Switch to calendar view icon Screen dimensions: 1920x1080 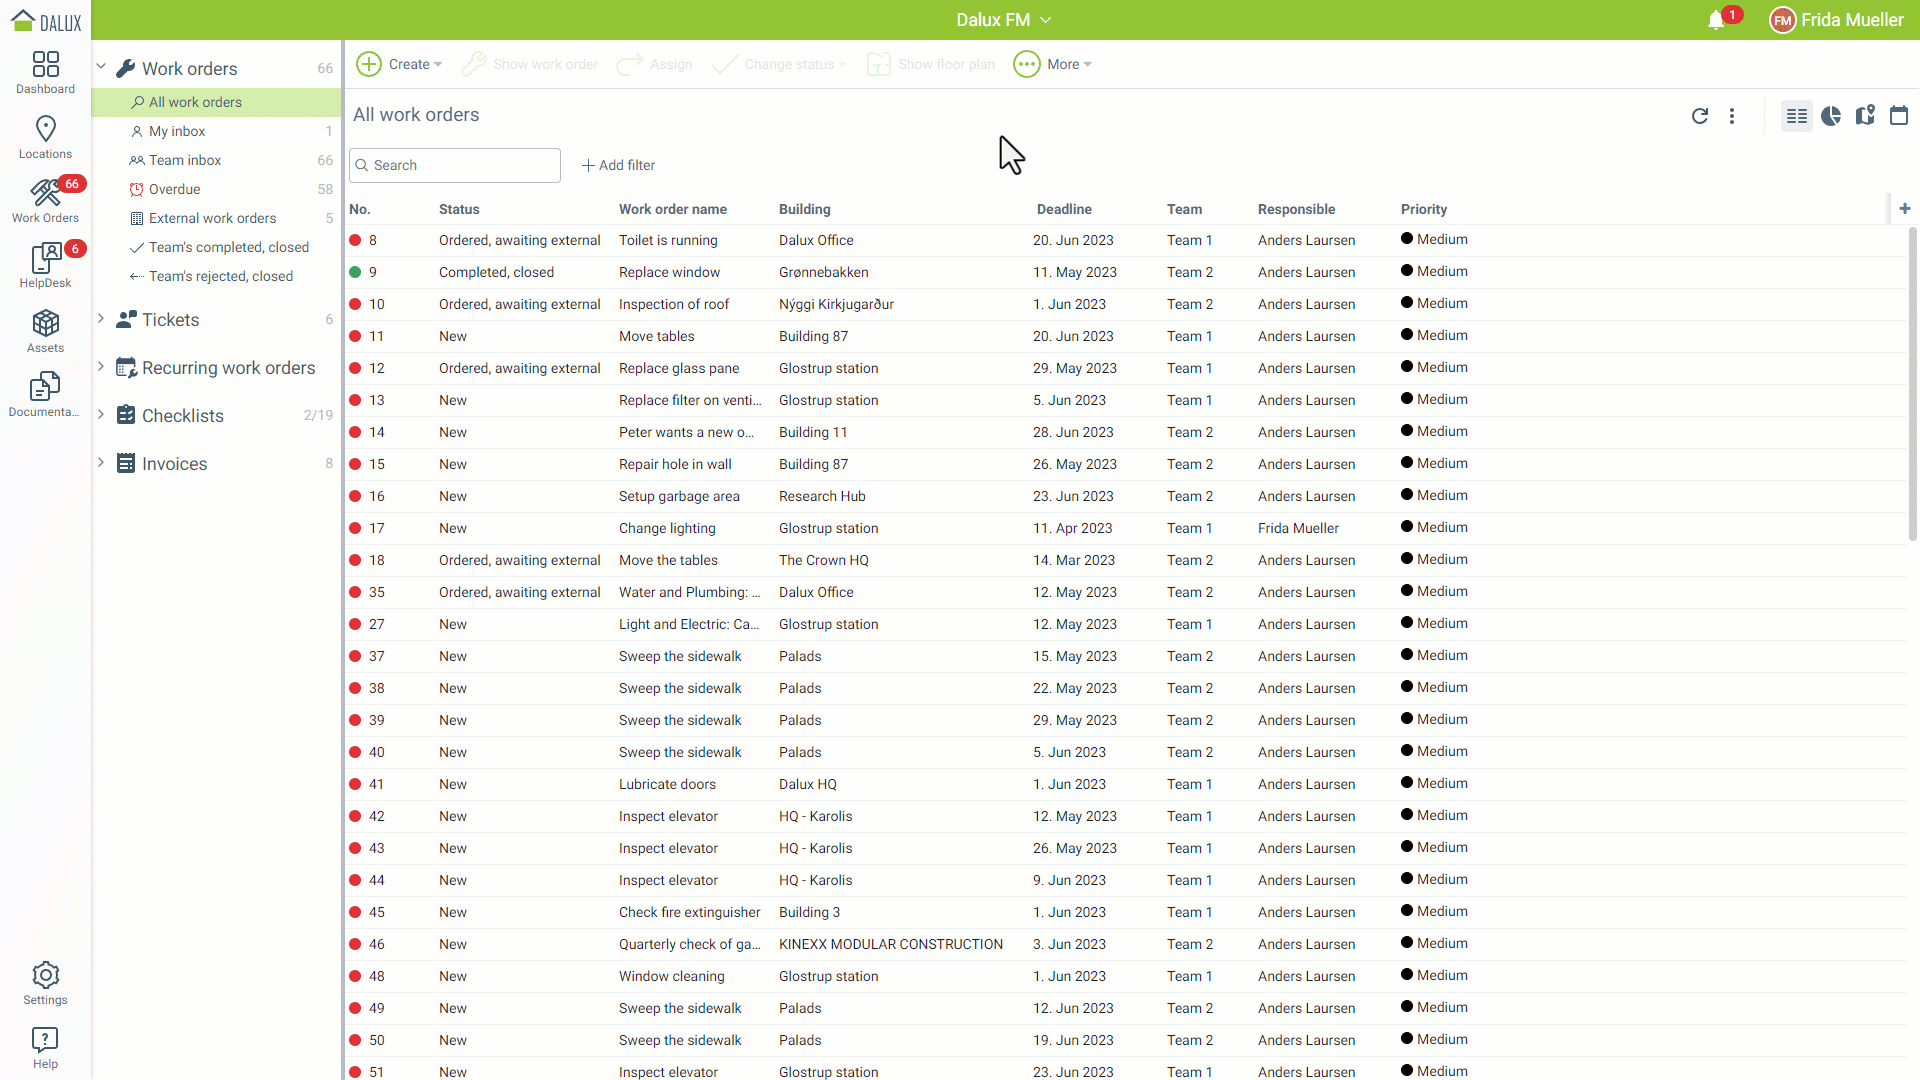click(1899, 116)
